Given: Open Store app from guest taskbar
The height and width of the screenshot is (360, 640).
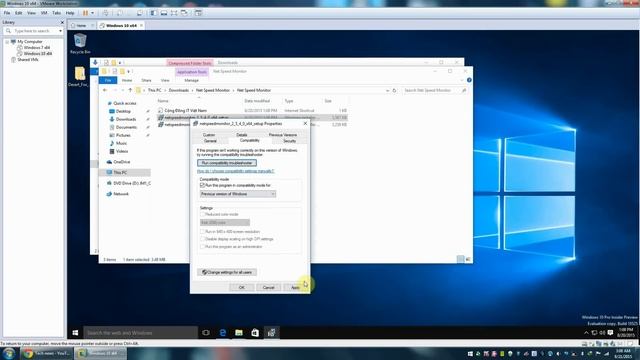Looking at the screenshot, I should pos(255,333).
